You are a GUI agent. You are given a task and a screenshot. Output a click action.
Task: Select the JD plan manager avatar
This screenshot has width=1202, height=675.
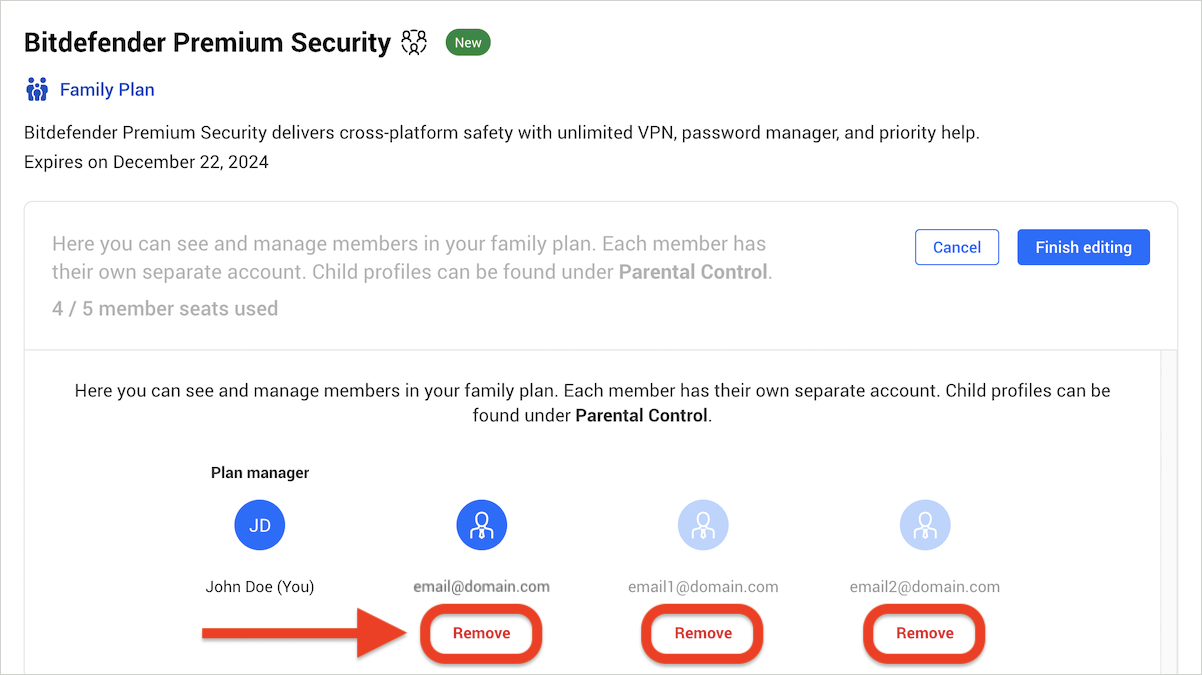tap(260, 525)
